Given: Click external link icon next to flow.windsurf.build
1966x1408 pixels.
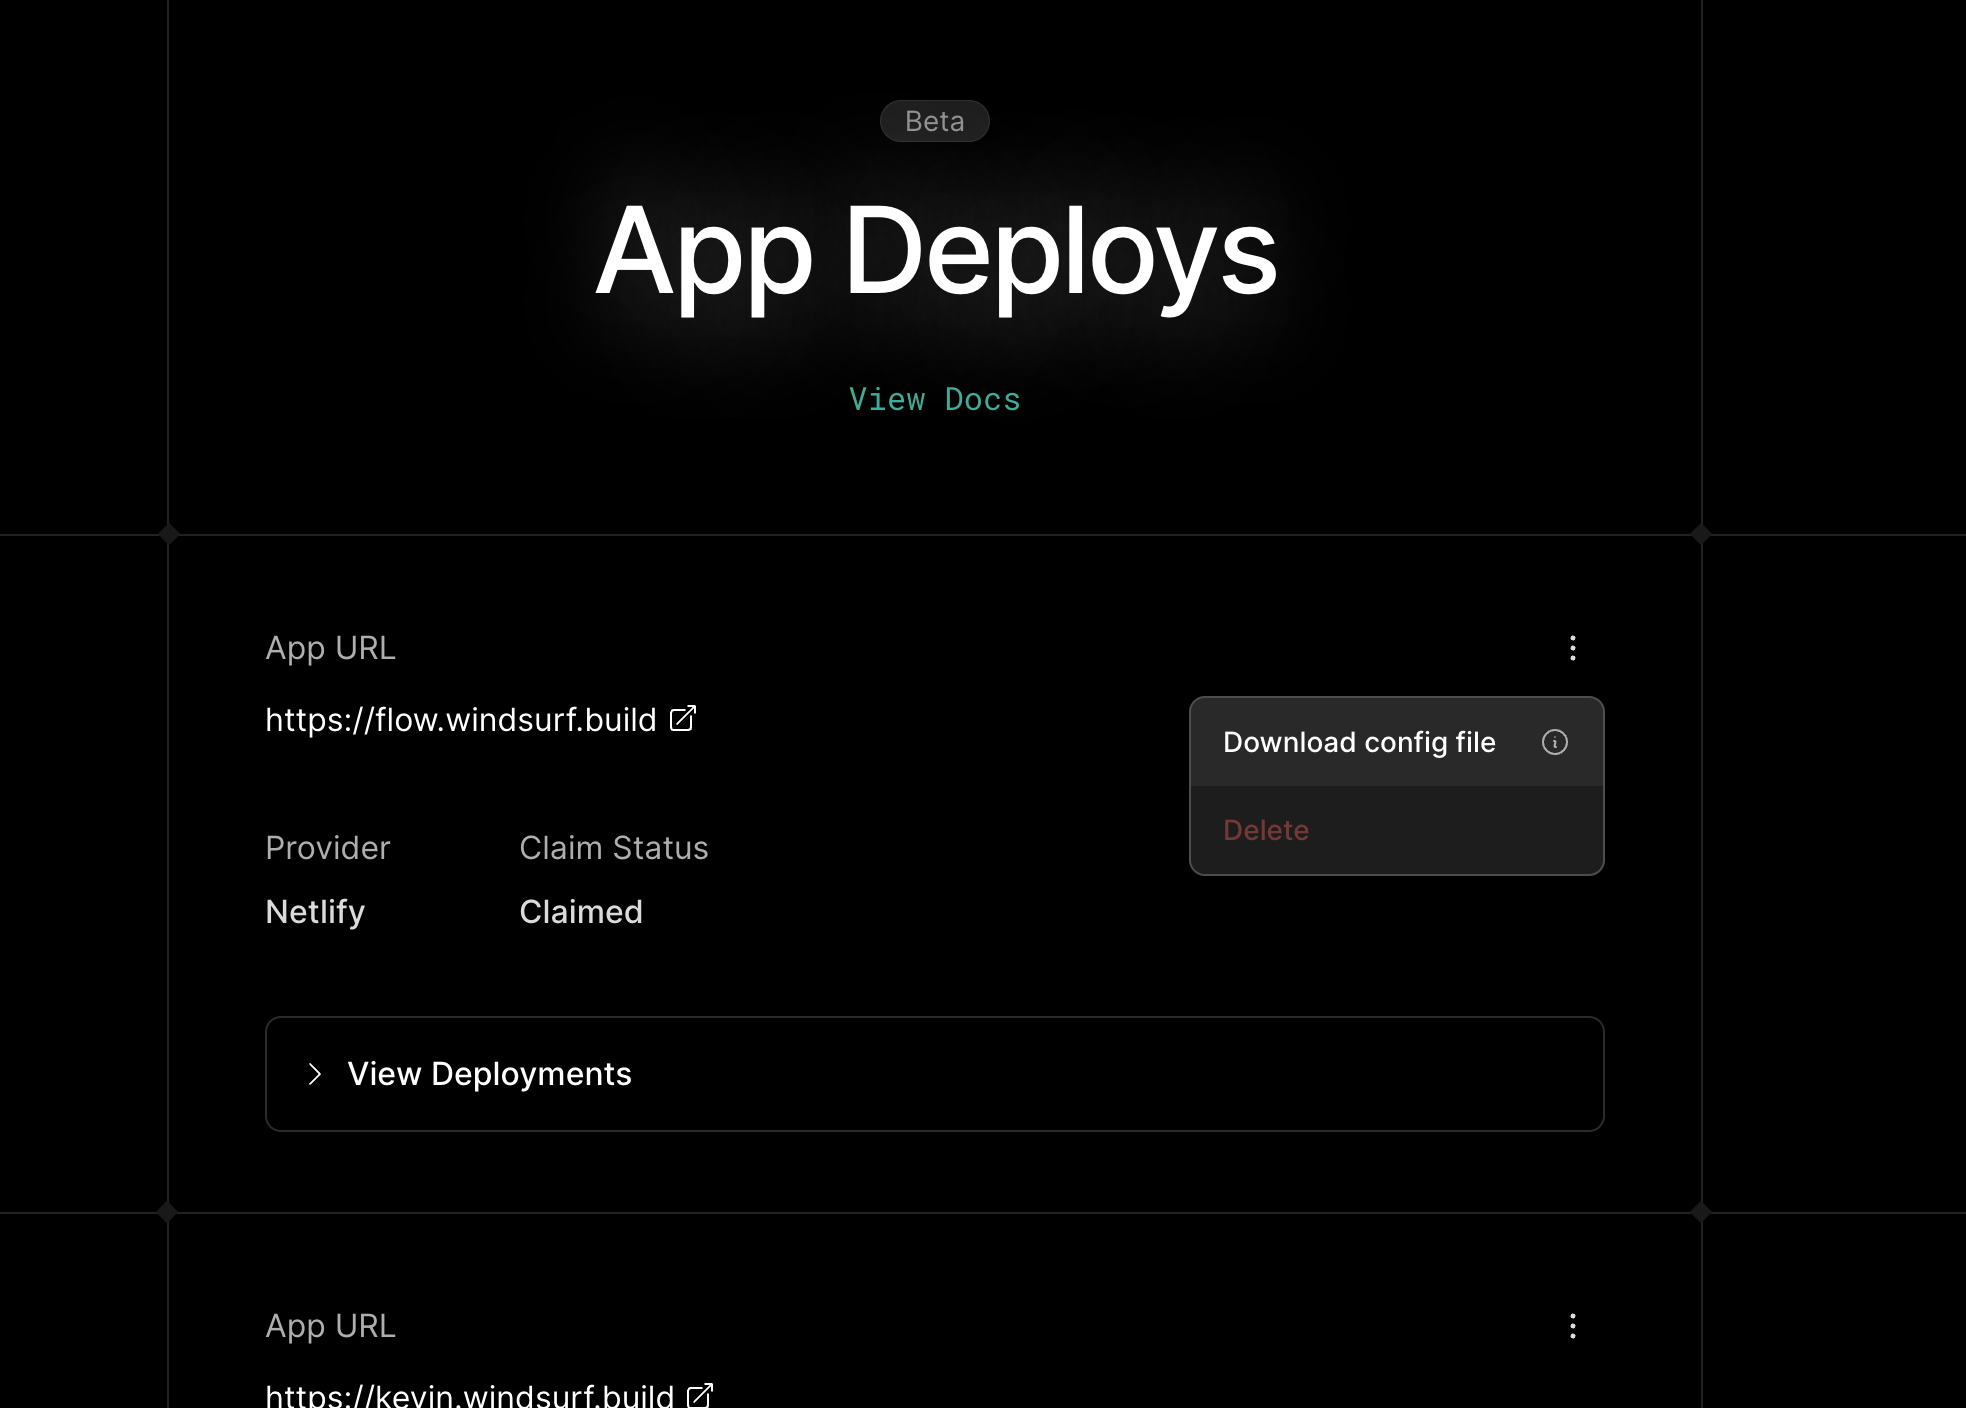Looking at the screenshot, I should pos(683,718).
